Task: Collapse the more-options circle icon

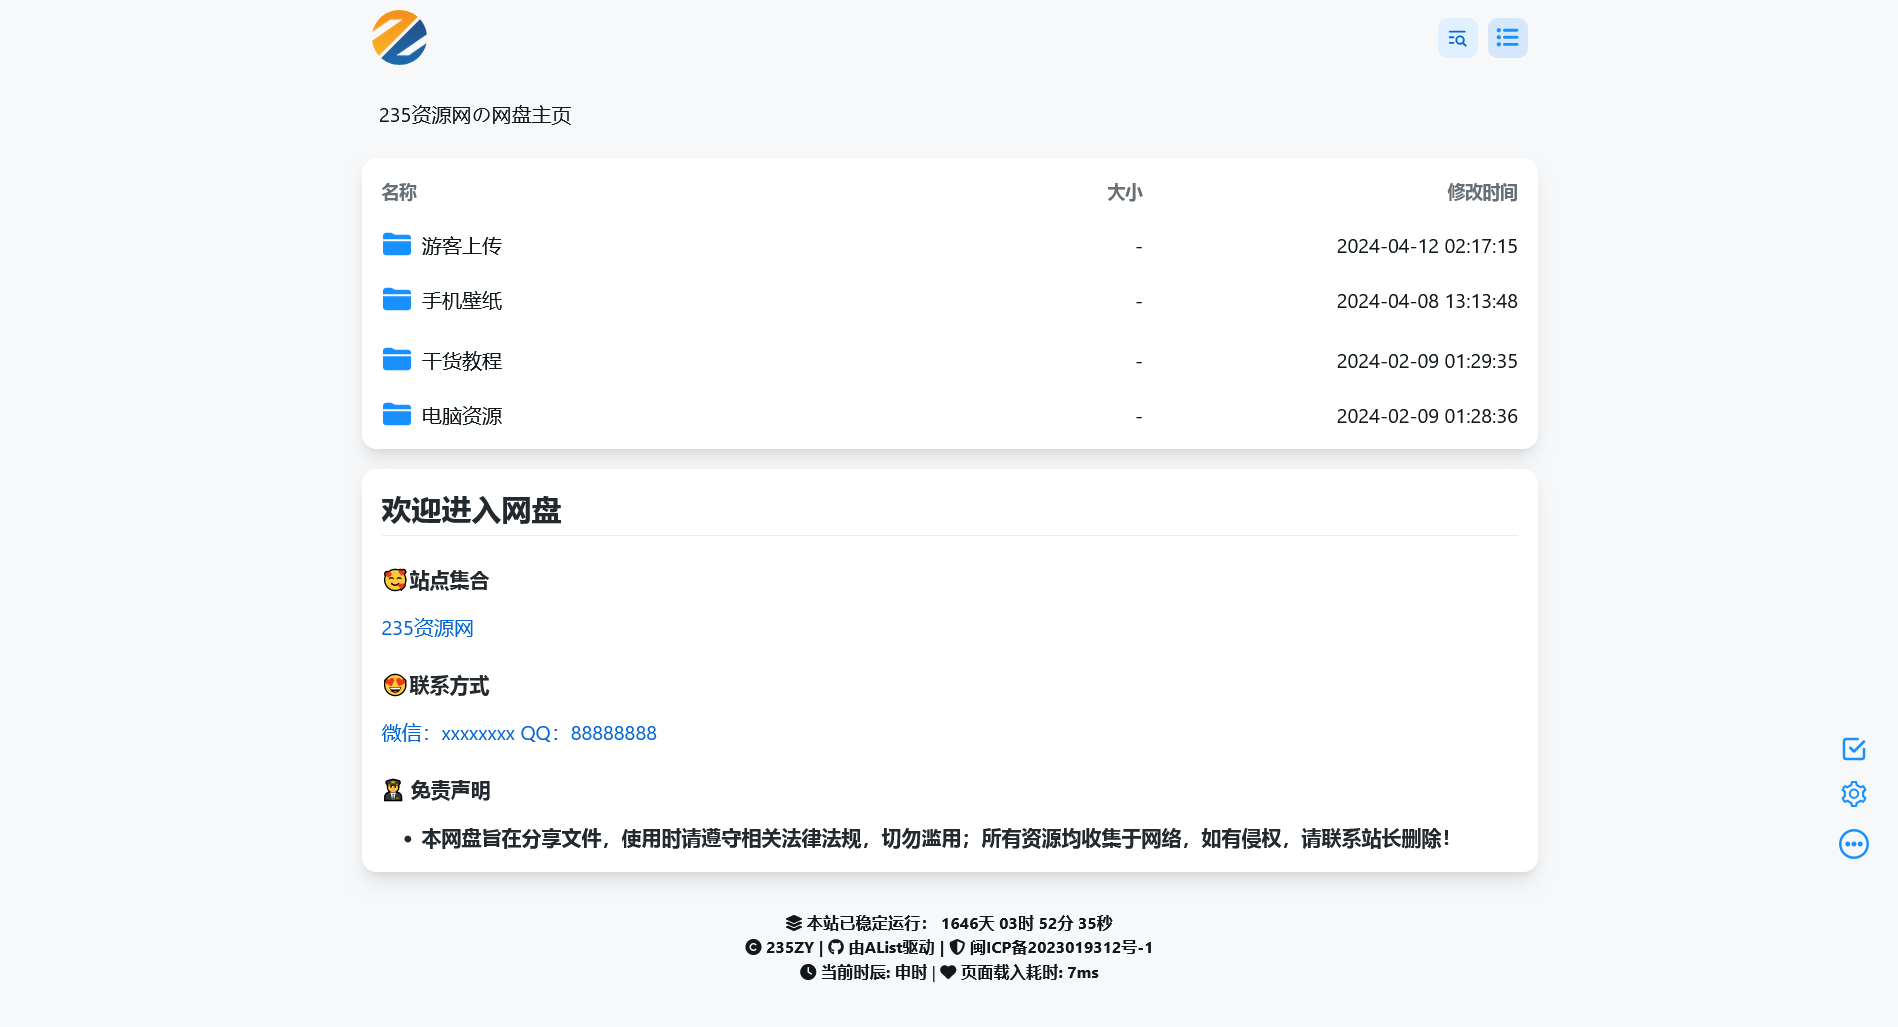Action: point(1853,844)
